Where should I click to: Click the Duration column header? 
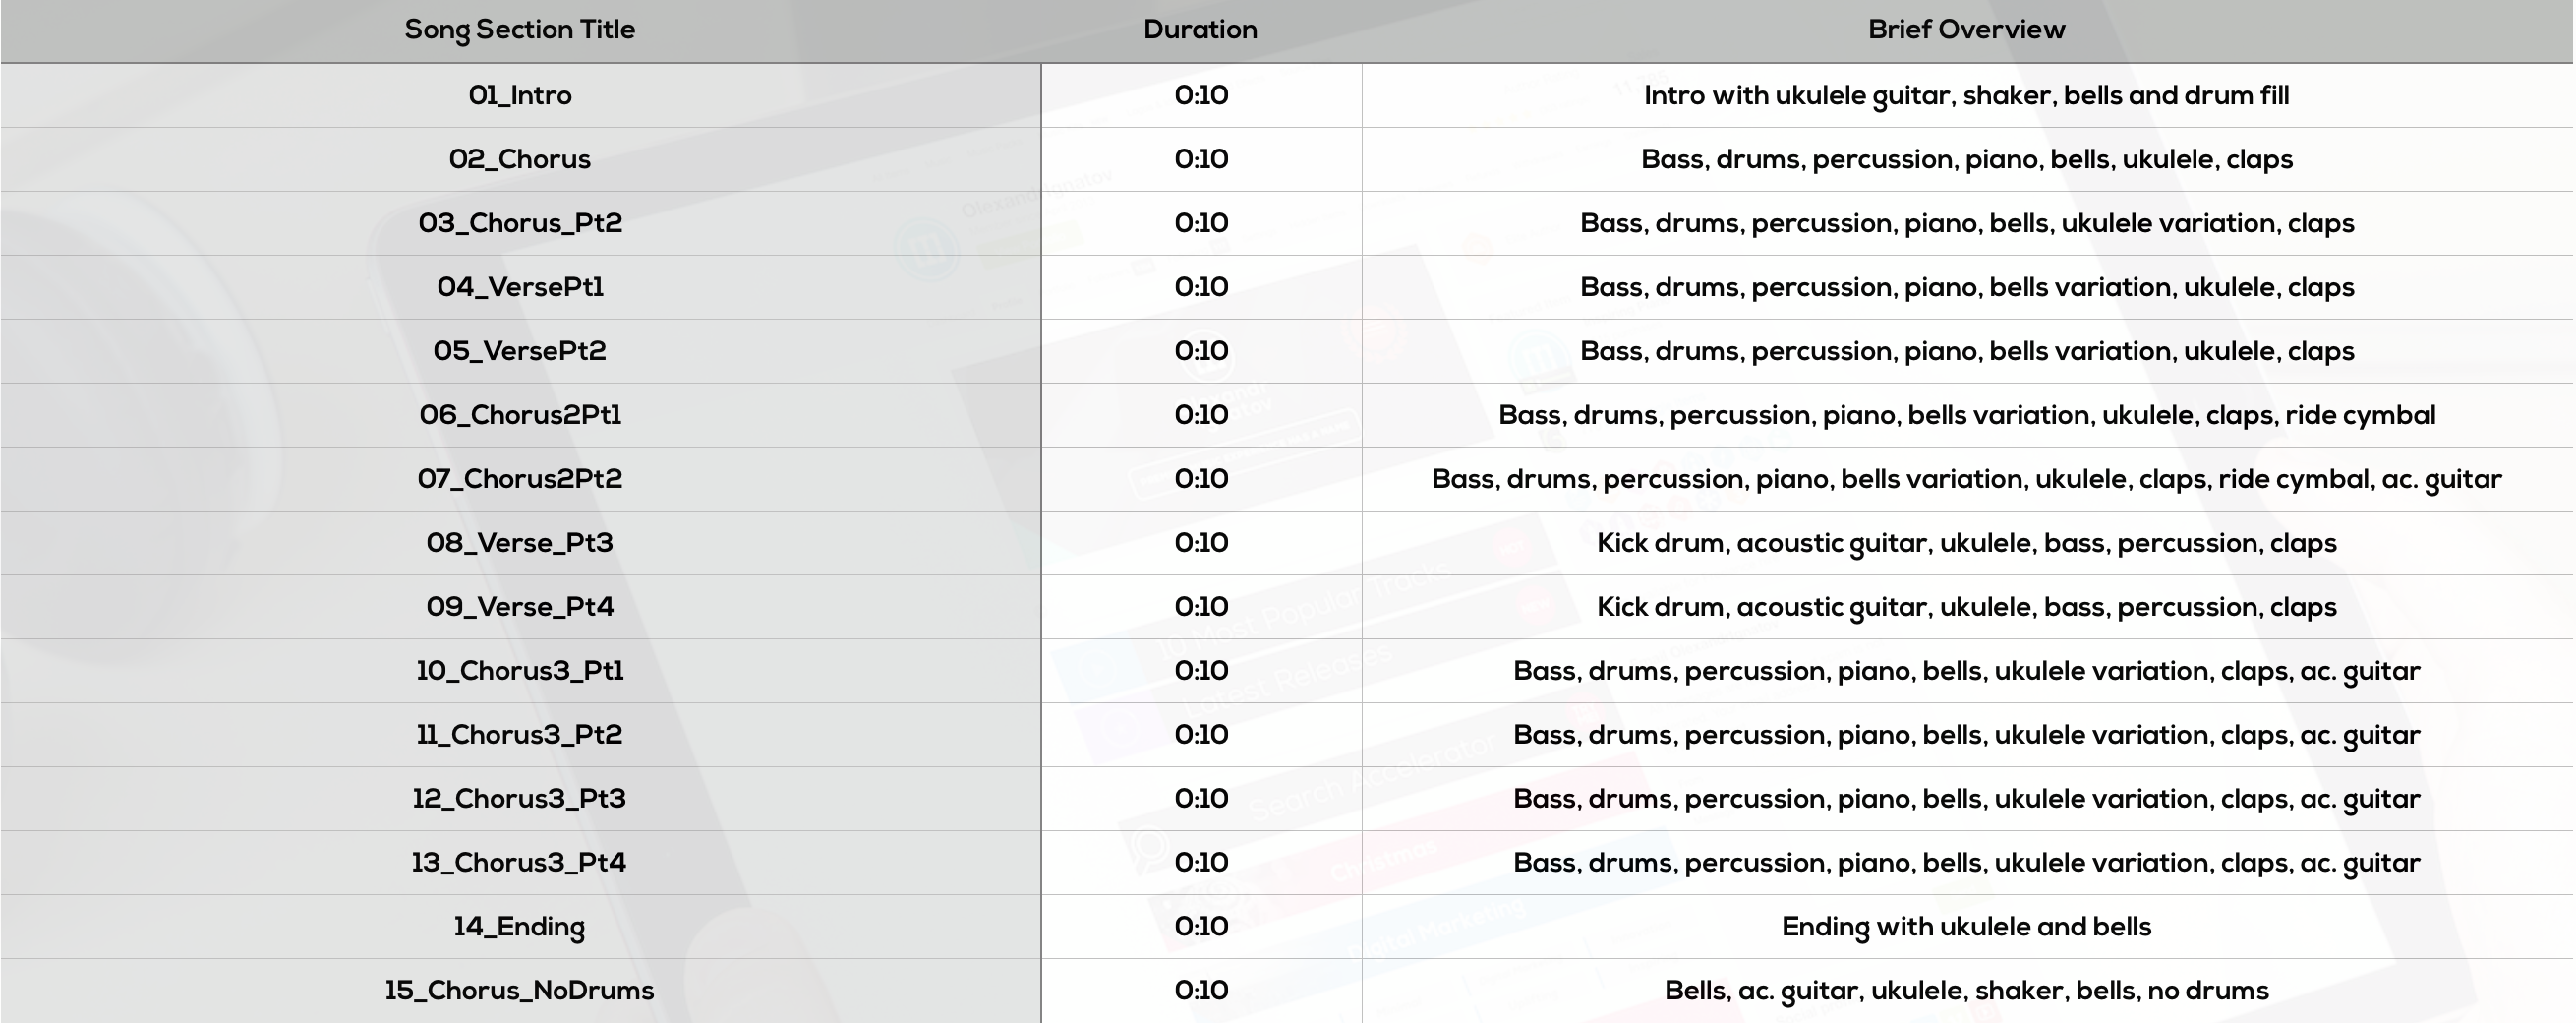click(x=1200, y=29)
